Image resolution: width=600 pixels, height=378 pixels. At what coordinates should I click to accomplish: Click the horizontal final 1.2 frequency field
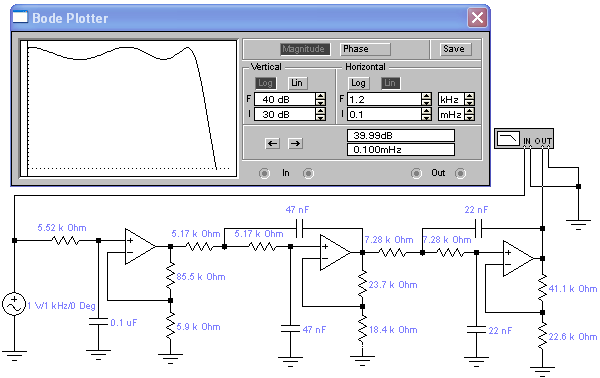384,99
